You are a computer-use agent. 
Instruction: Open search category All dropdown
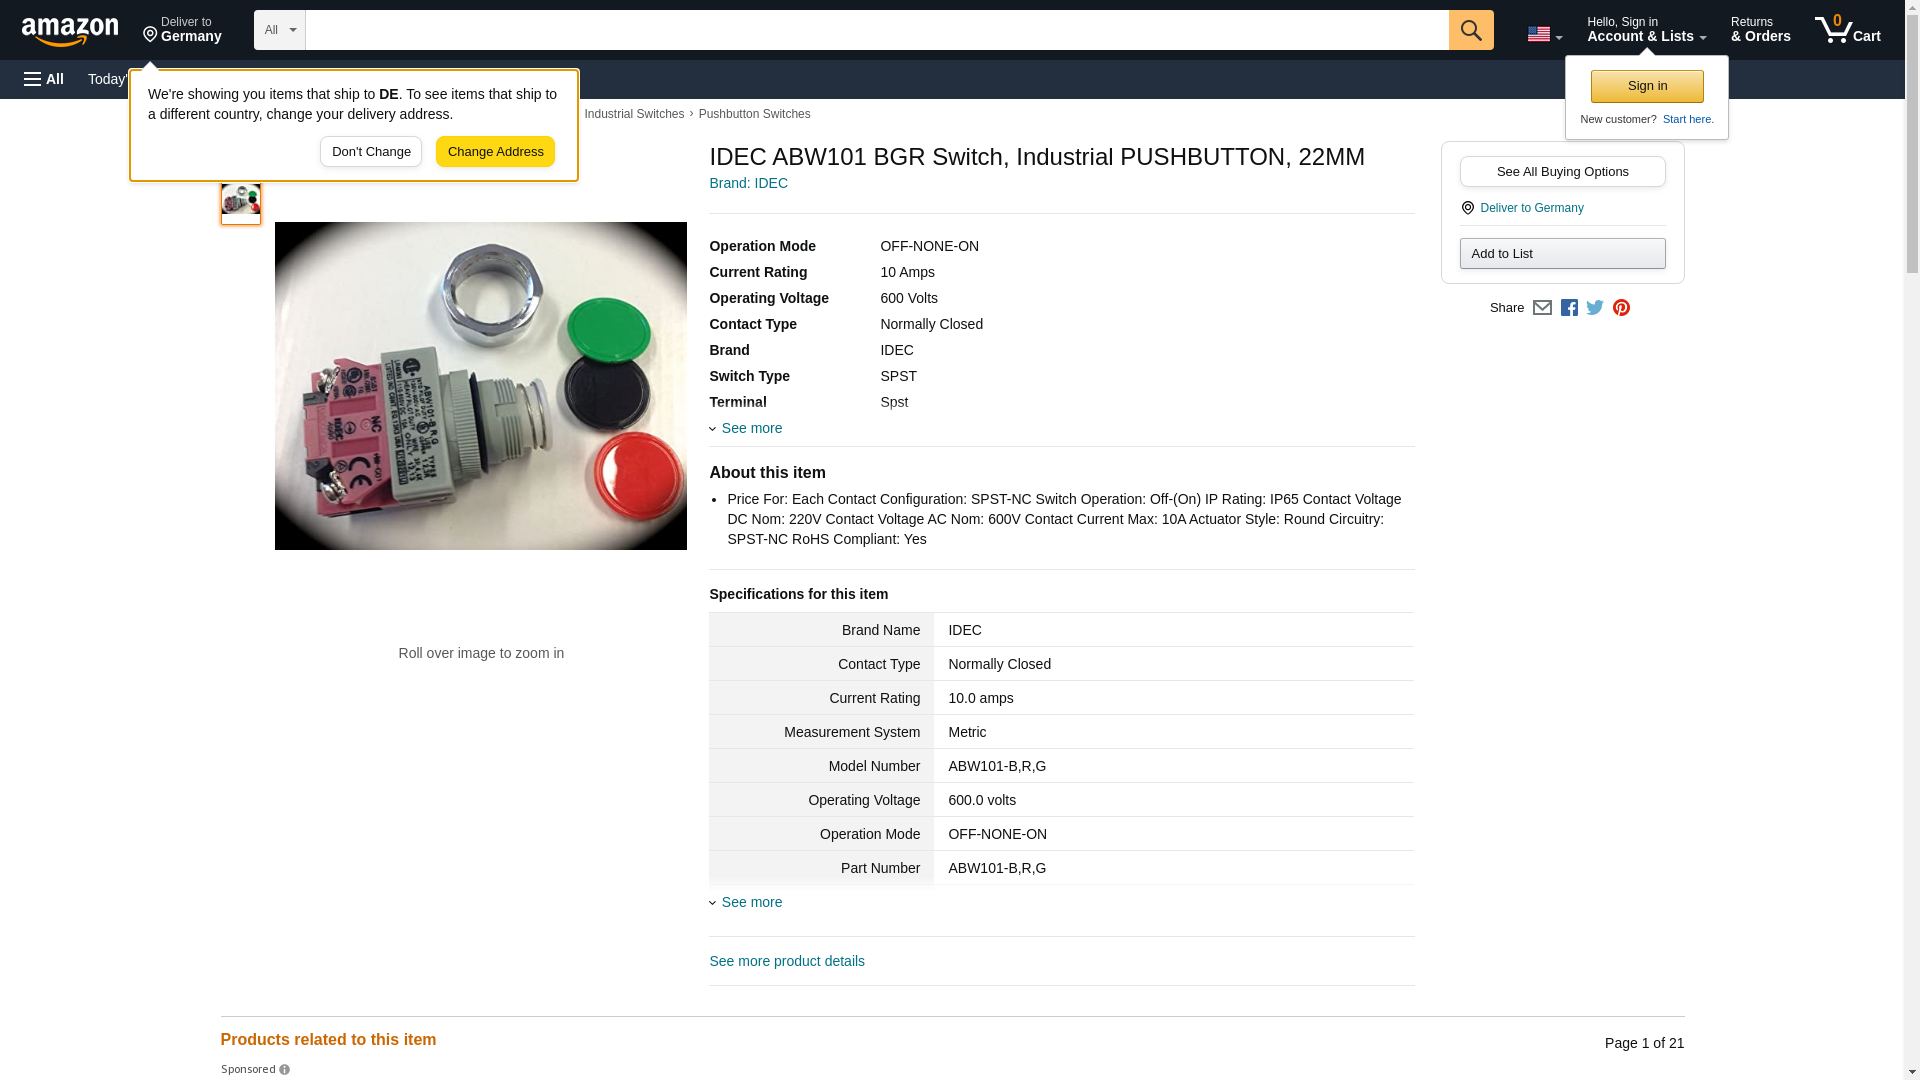[x=279, y=30]
